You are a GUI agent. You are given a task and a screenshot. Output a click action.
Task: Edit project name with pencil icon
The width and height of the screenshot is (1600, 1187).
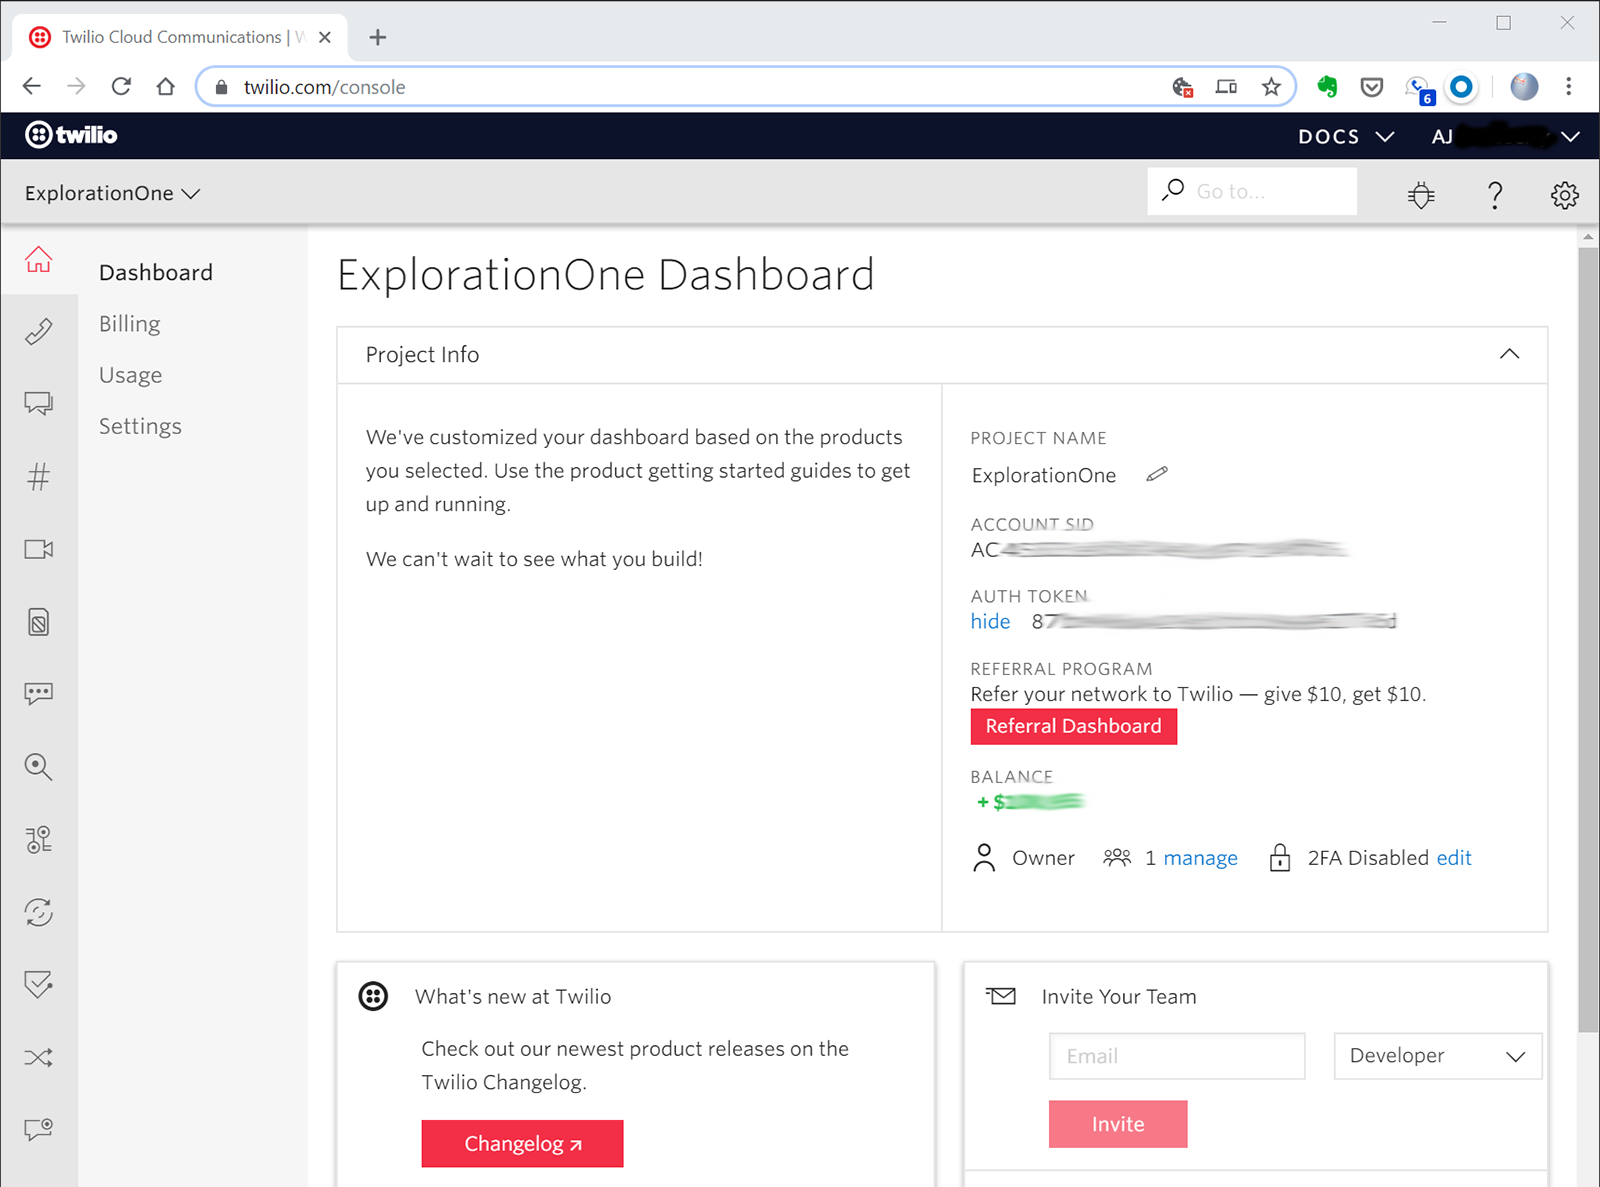click(x=1157, y=474)
